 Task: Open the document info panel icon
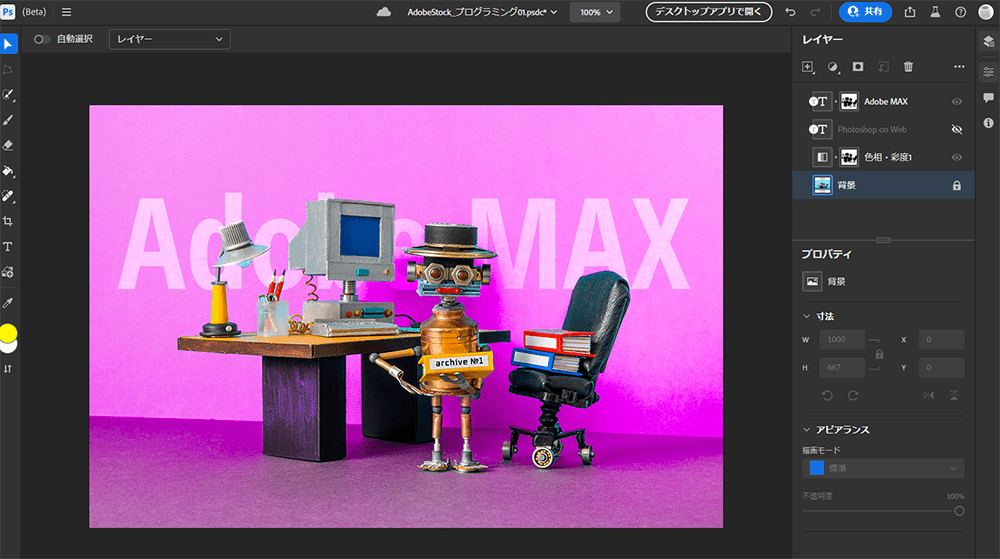click(x=989, y=123)
